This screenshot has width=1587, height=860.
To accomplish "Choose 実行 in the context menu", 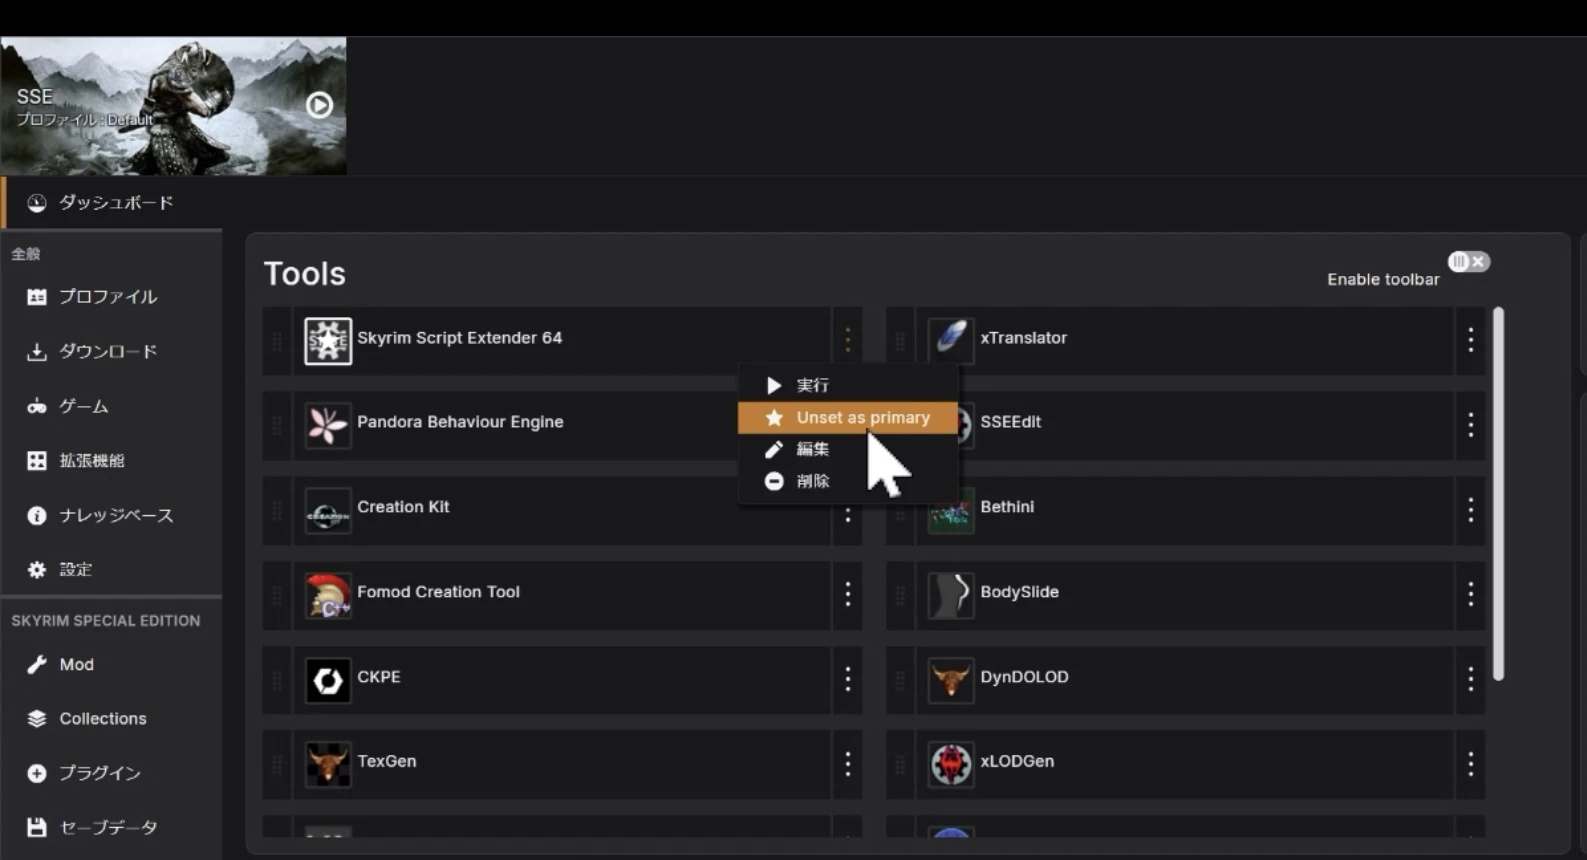I will pos(848,385).
